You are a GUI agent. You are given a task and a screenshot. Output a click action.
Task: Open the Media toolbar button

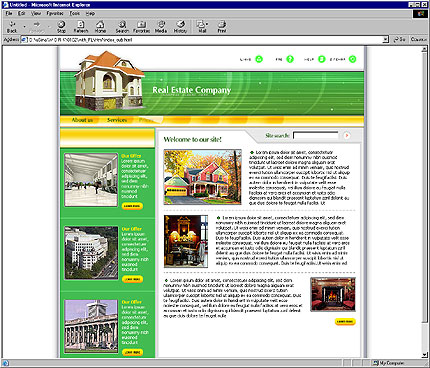[161, 26]
